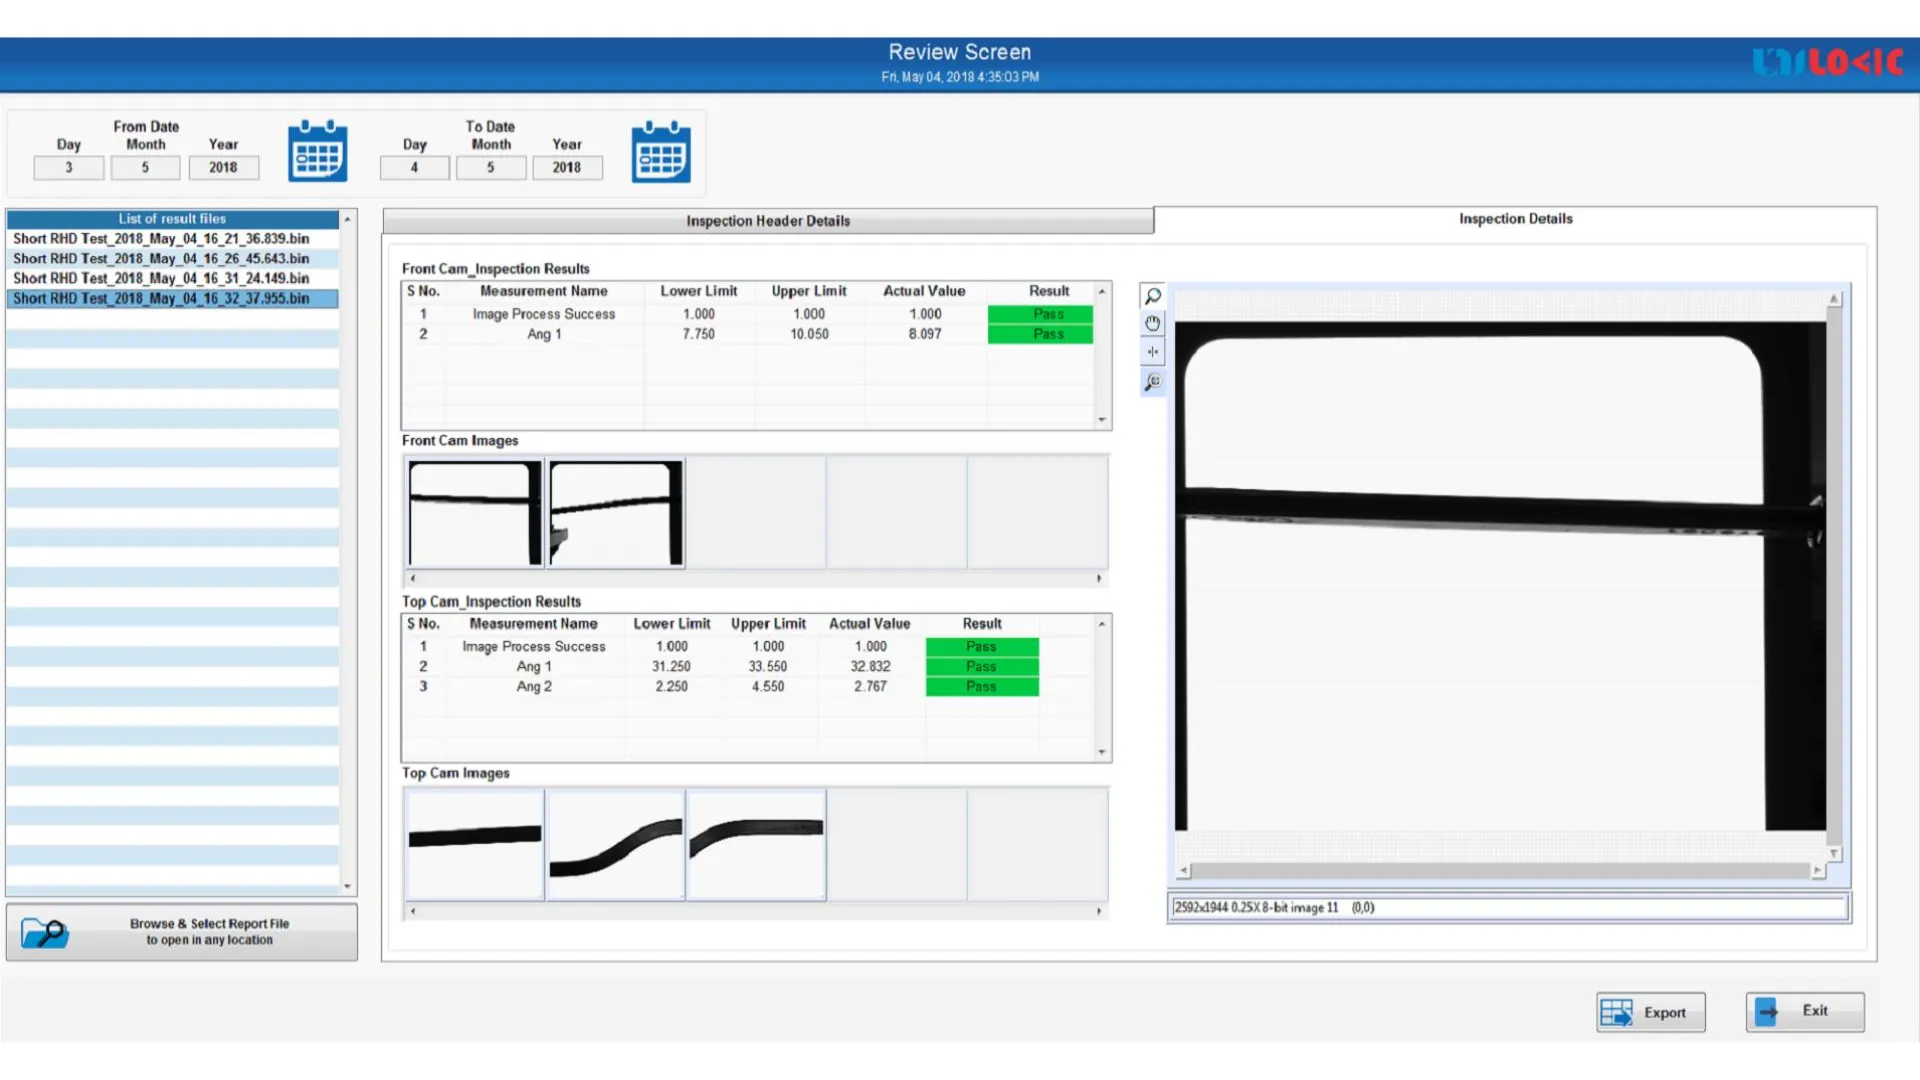Click the Exit arrow icon
Viewport: 1920px width, 1080px height.
pos(1767,1011)
